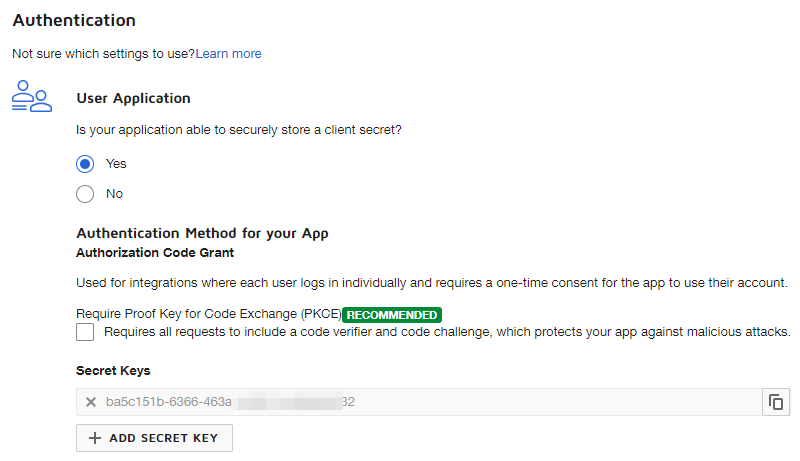Click the code verifier description text
Viewport: 800px width, 461px height.
(x=447, y=332)
